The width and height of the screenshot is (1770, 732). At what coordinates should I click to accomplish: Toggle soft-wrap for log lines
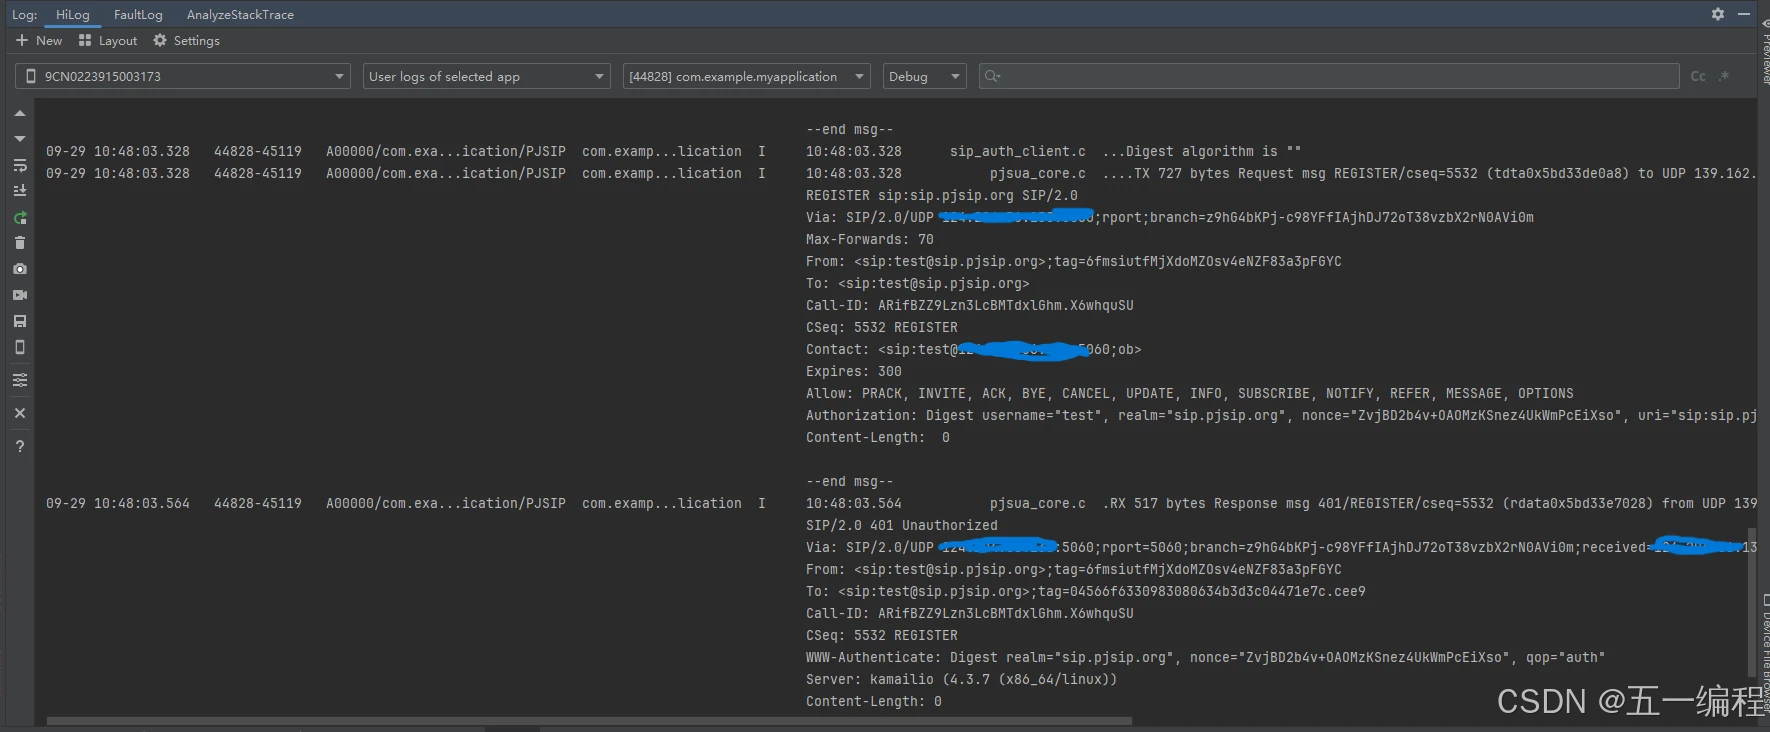click(20, 165)
